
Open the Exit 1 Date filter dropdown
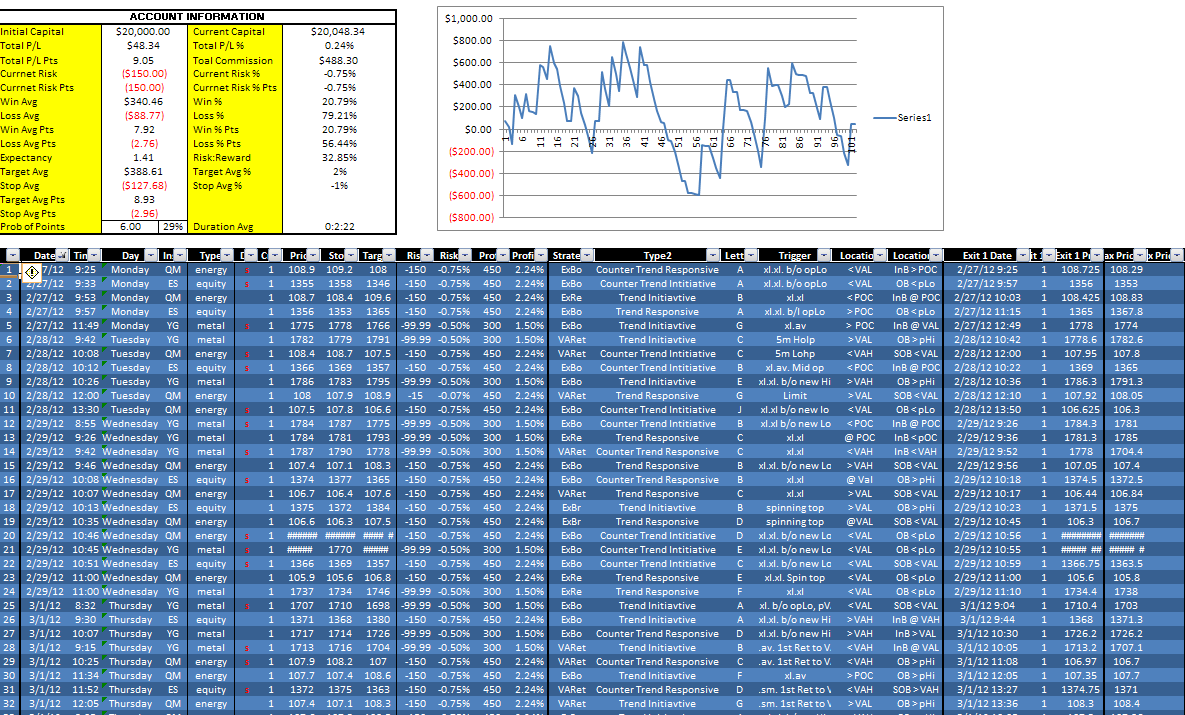[1023, 255]
